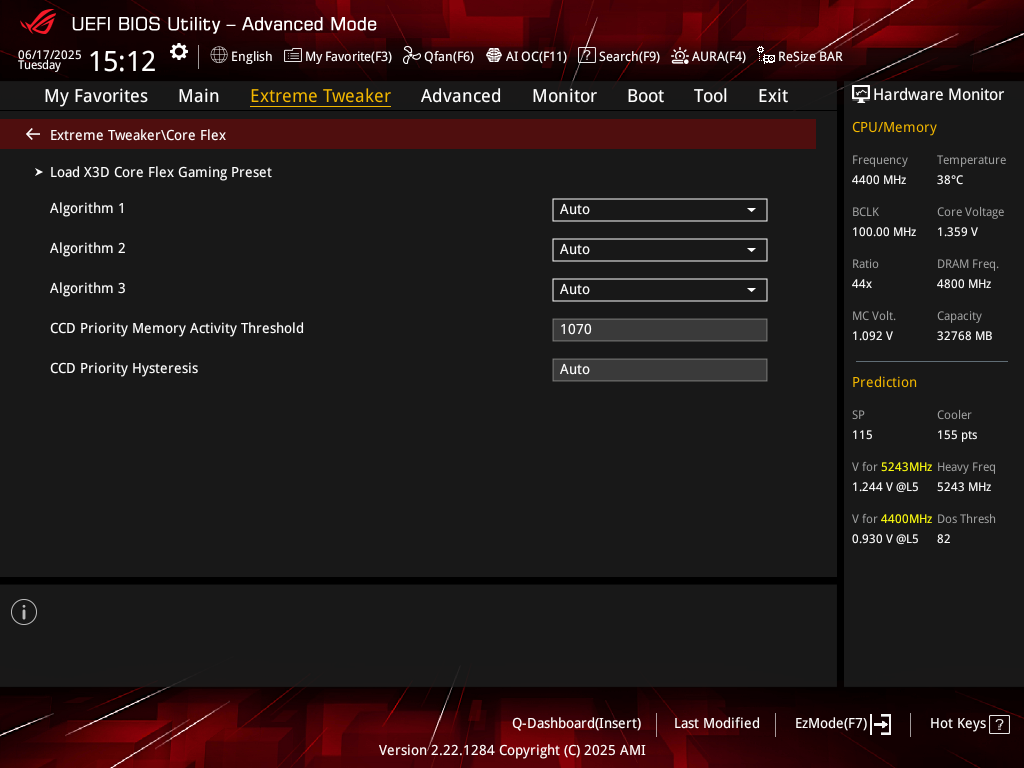Viewport: 1024px width, 768px height.
Task: Open Hot Keys question mark box
Action: pyautogui.click(x=999, y=724)
